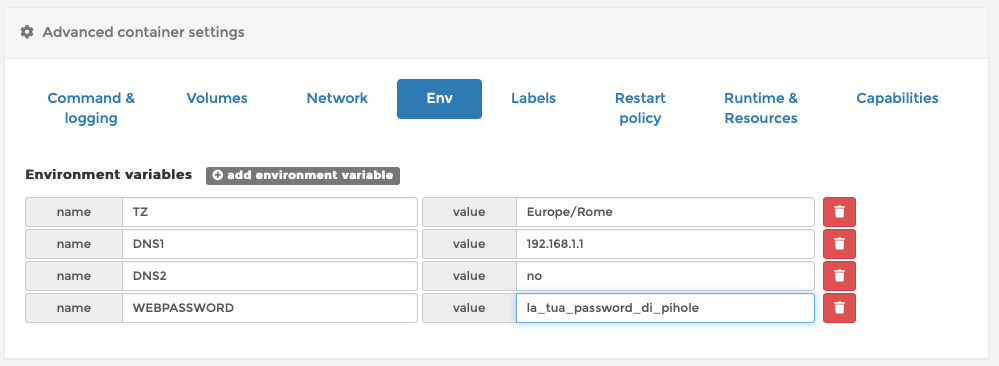This screenshot has height=366, width=999.
Task: Go to the Network tab
Action: pos(337,98)
